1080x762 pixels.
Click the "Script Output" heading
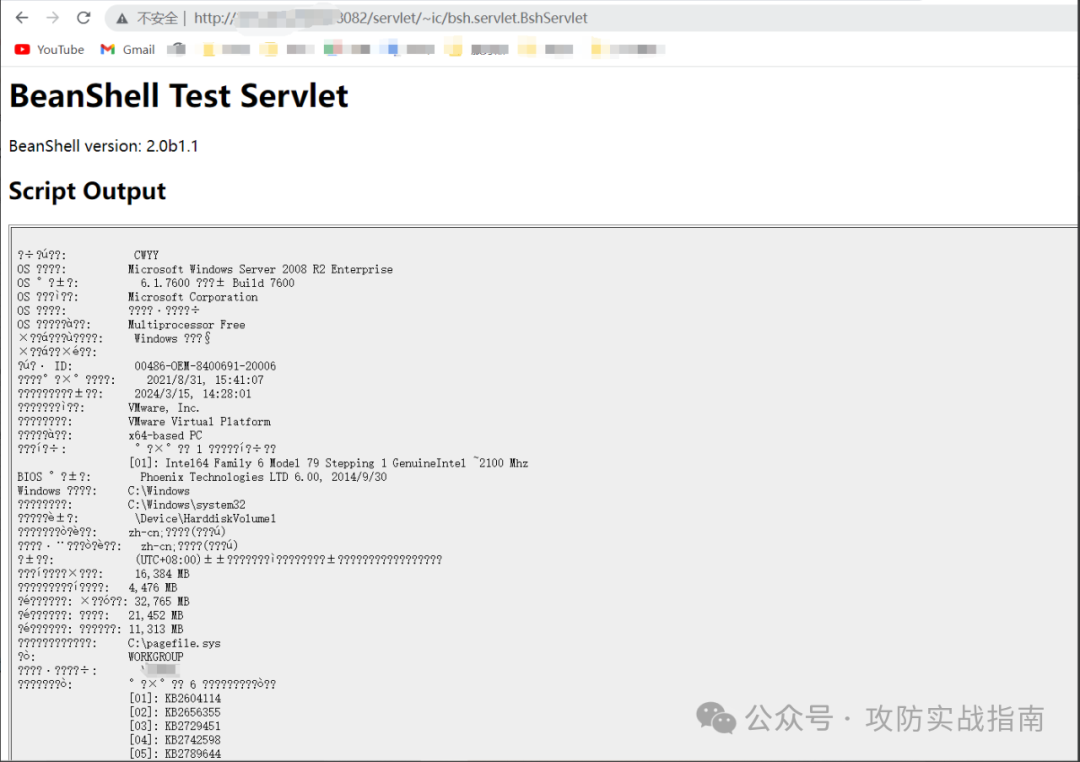(87, 191)
